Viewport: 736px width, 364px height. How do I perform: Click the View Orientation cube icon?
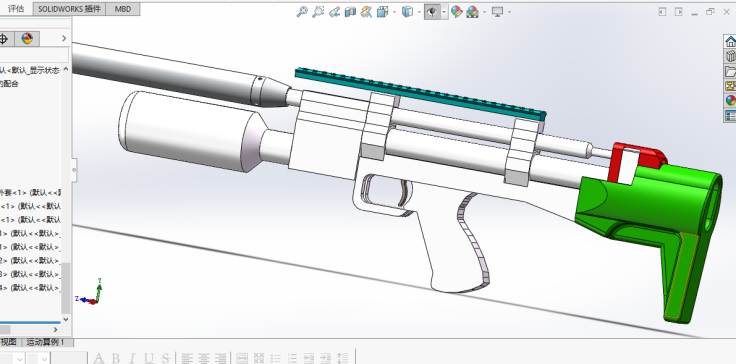[383, 12]
